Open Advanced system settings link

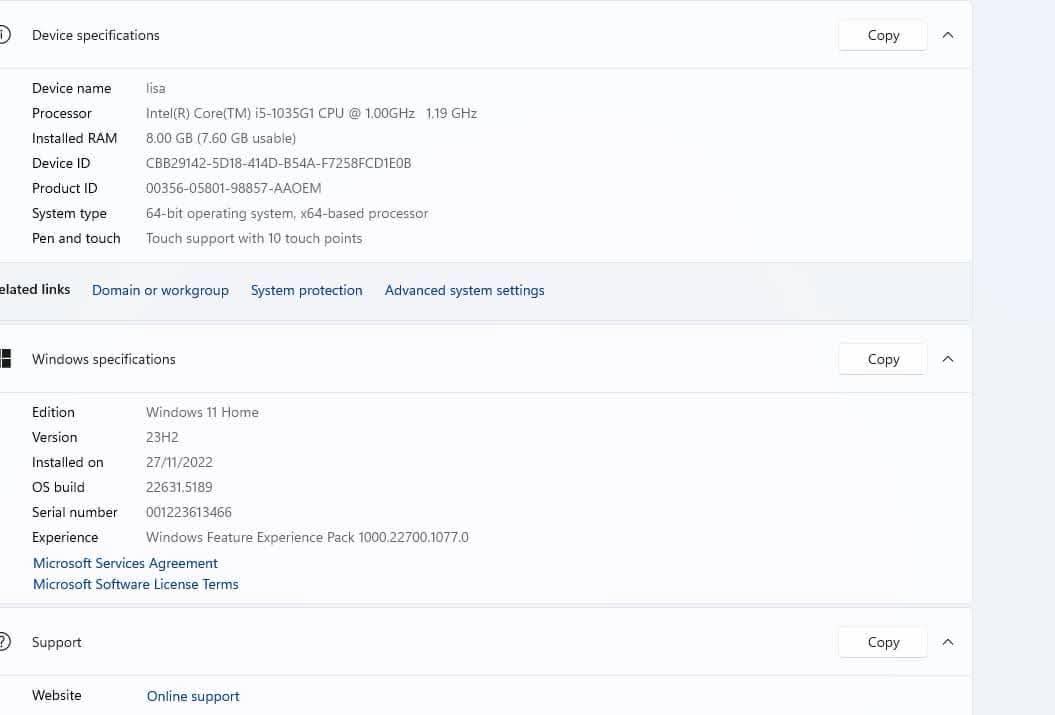[x=464, y=290]
